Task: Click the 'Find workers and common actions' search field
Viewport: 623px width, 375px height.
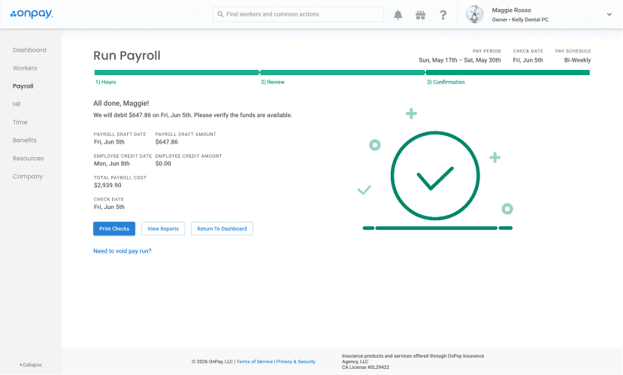Action: point(298,14)
